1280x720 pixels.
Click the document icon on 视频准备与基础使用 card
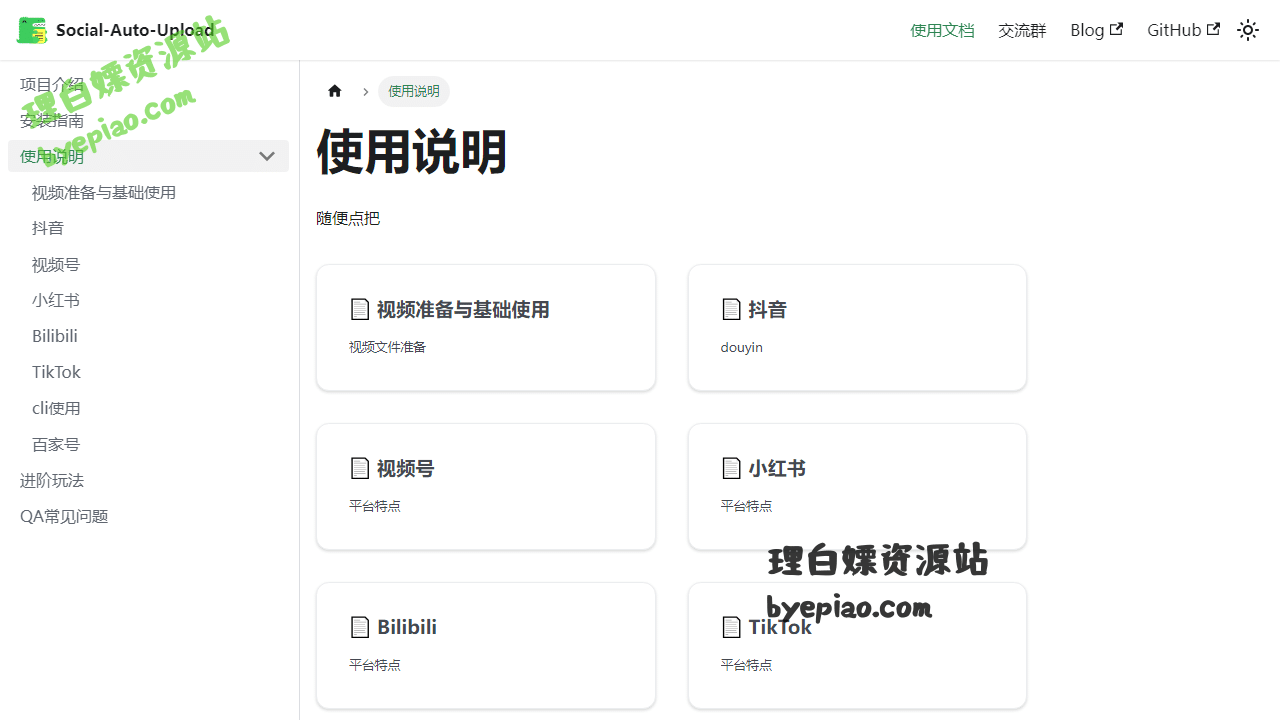click(x=360, y=309)
